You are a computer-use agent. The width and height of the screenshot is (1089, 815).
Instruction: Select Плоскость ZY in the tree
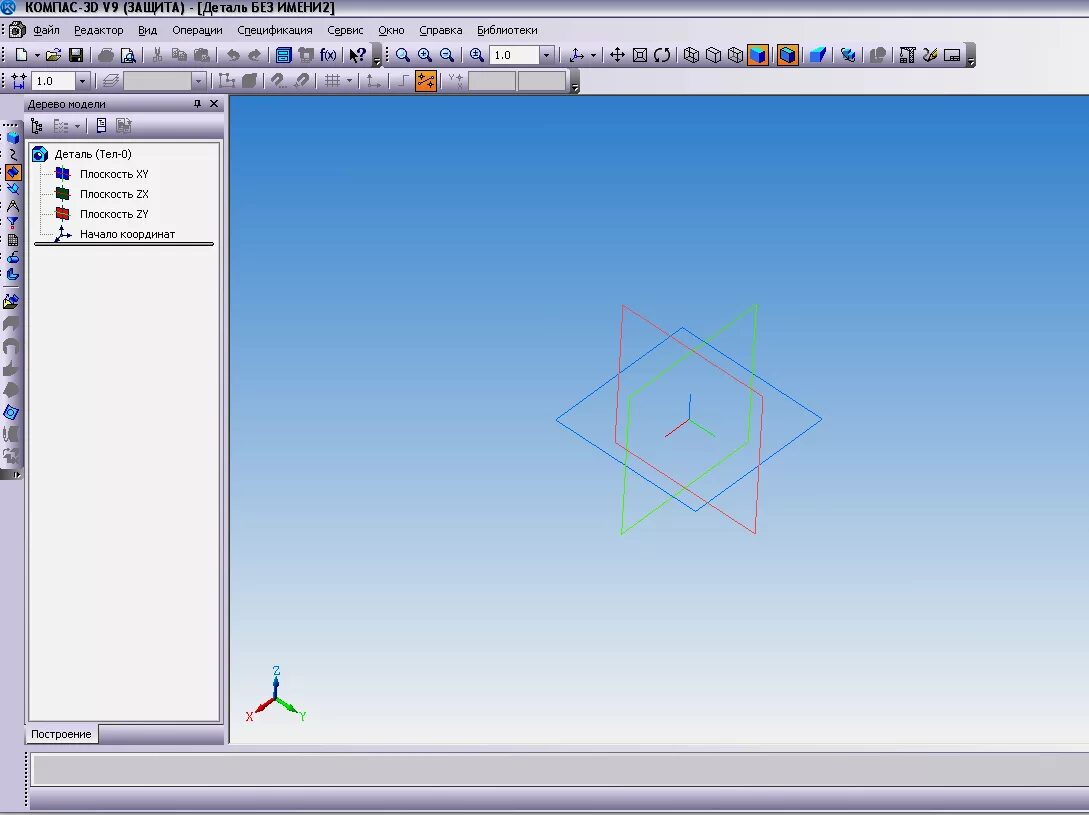click(x=114, y=214)
